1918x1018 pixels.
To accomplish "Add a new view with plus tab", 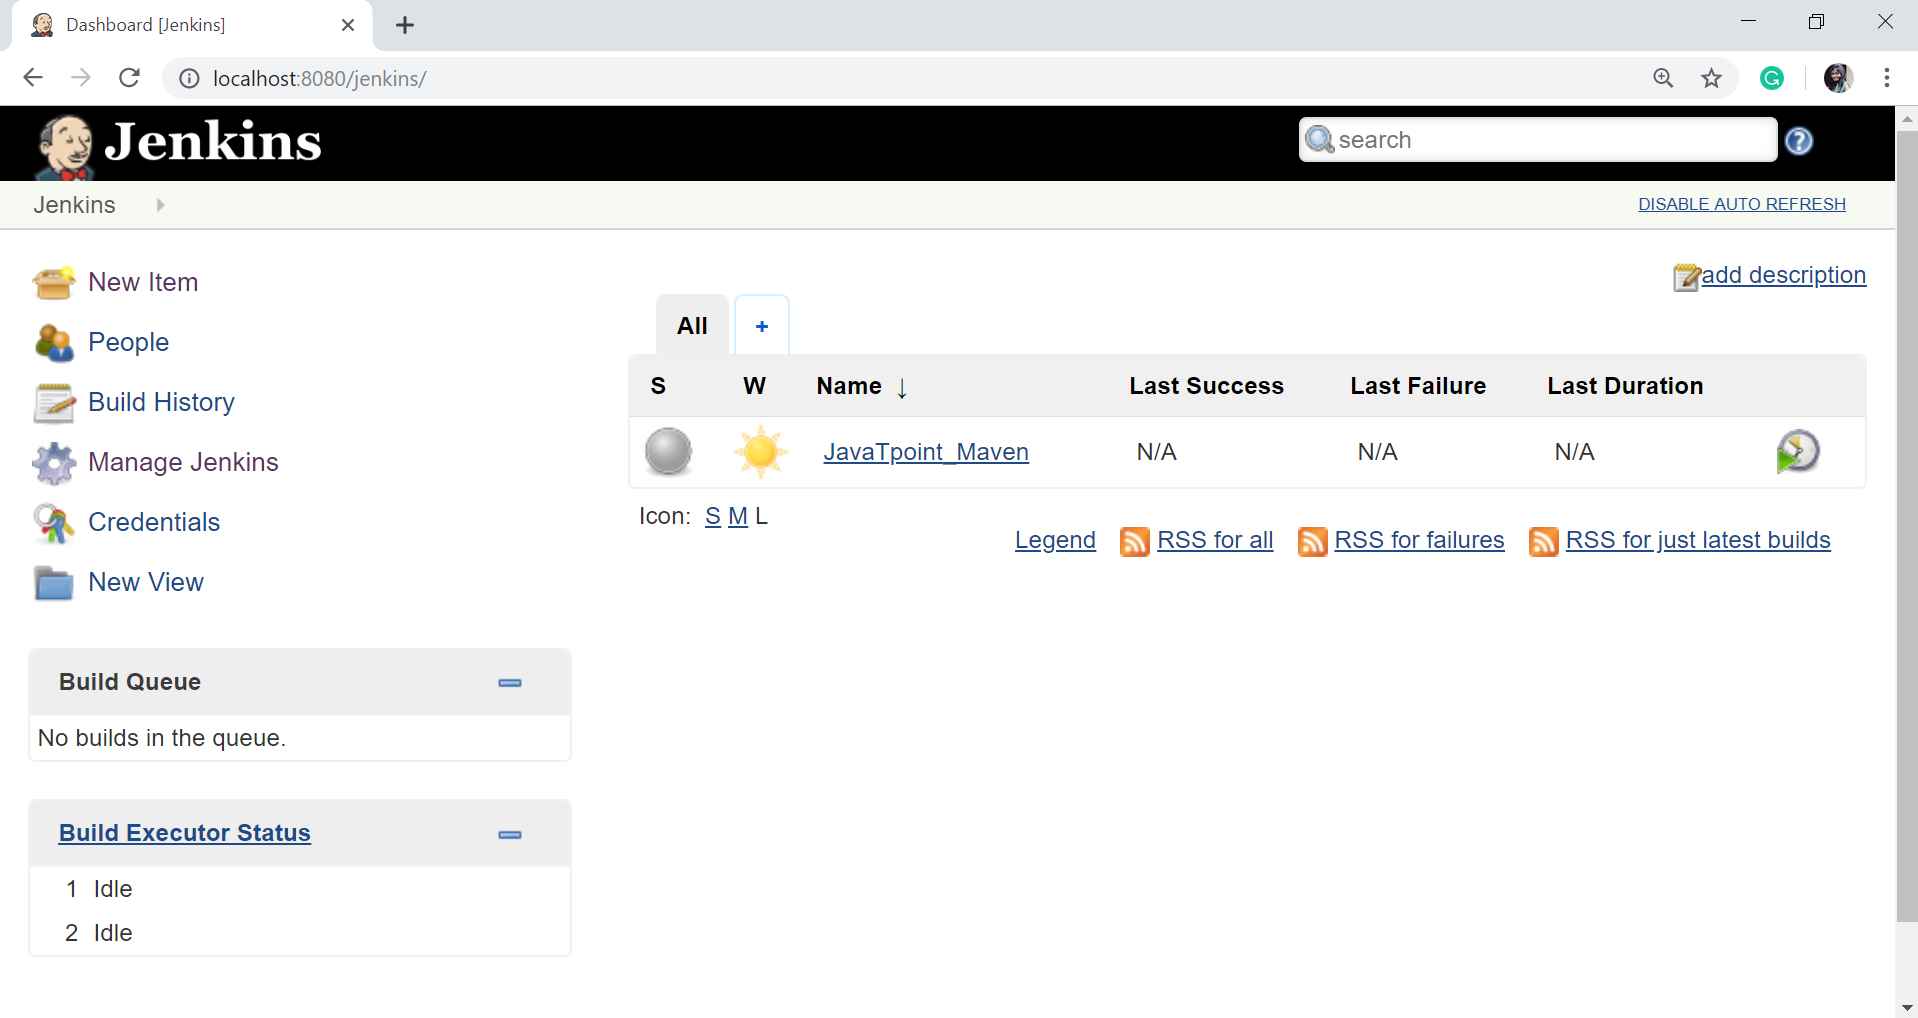I will coord(762,326).
